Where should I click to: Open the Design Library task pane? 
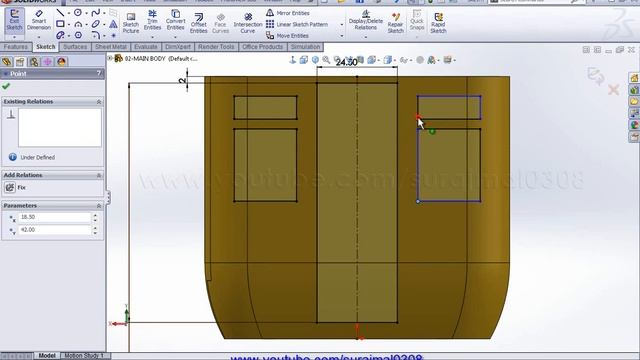[634, 89]
